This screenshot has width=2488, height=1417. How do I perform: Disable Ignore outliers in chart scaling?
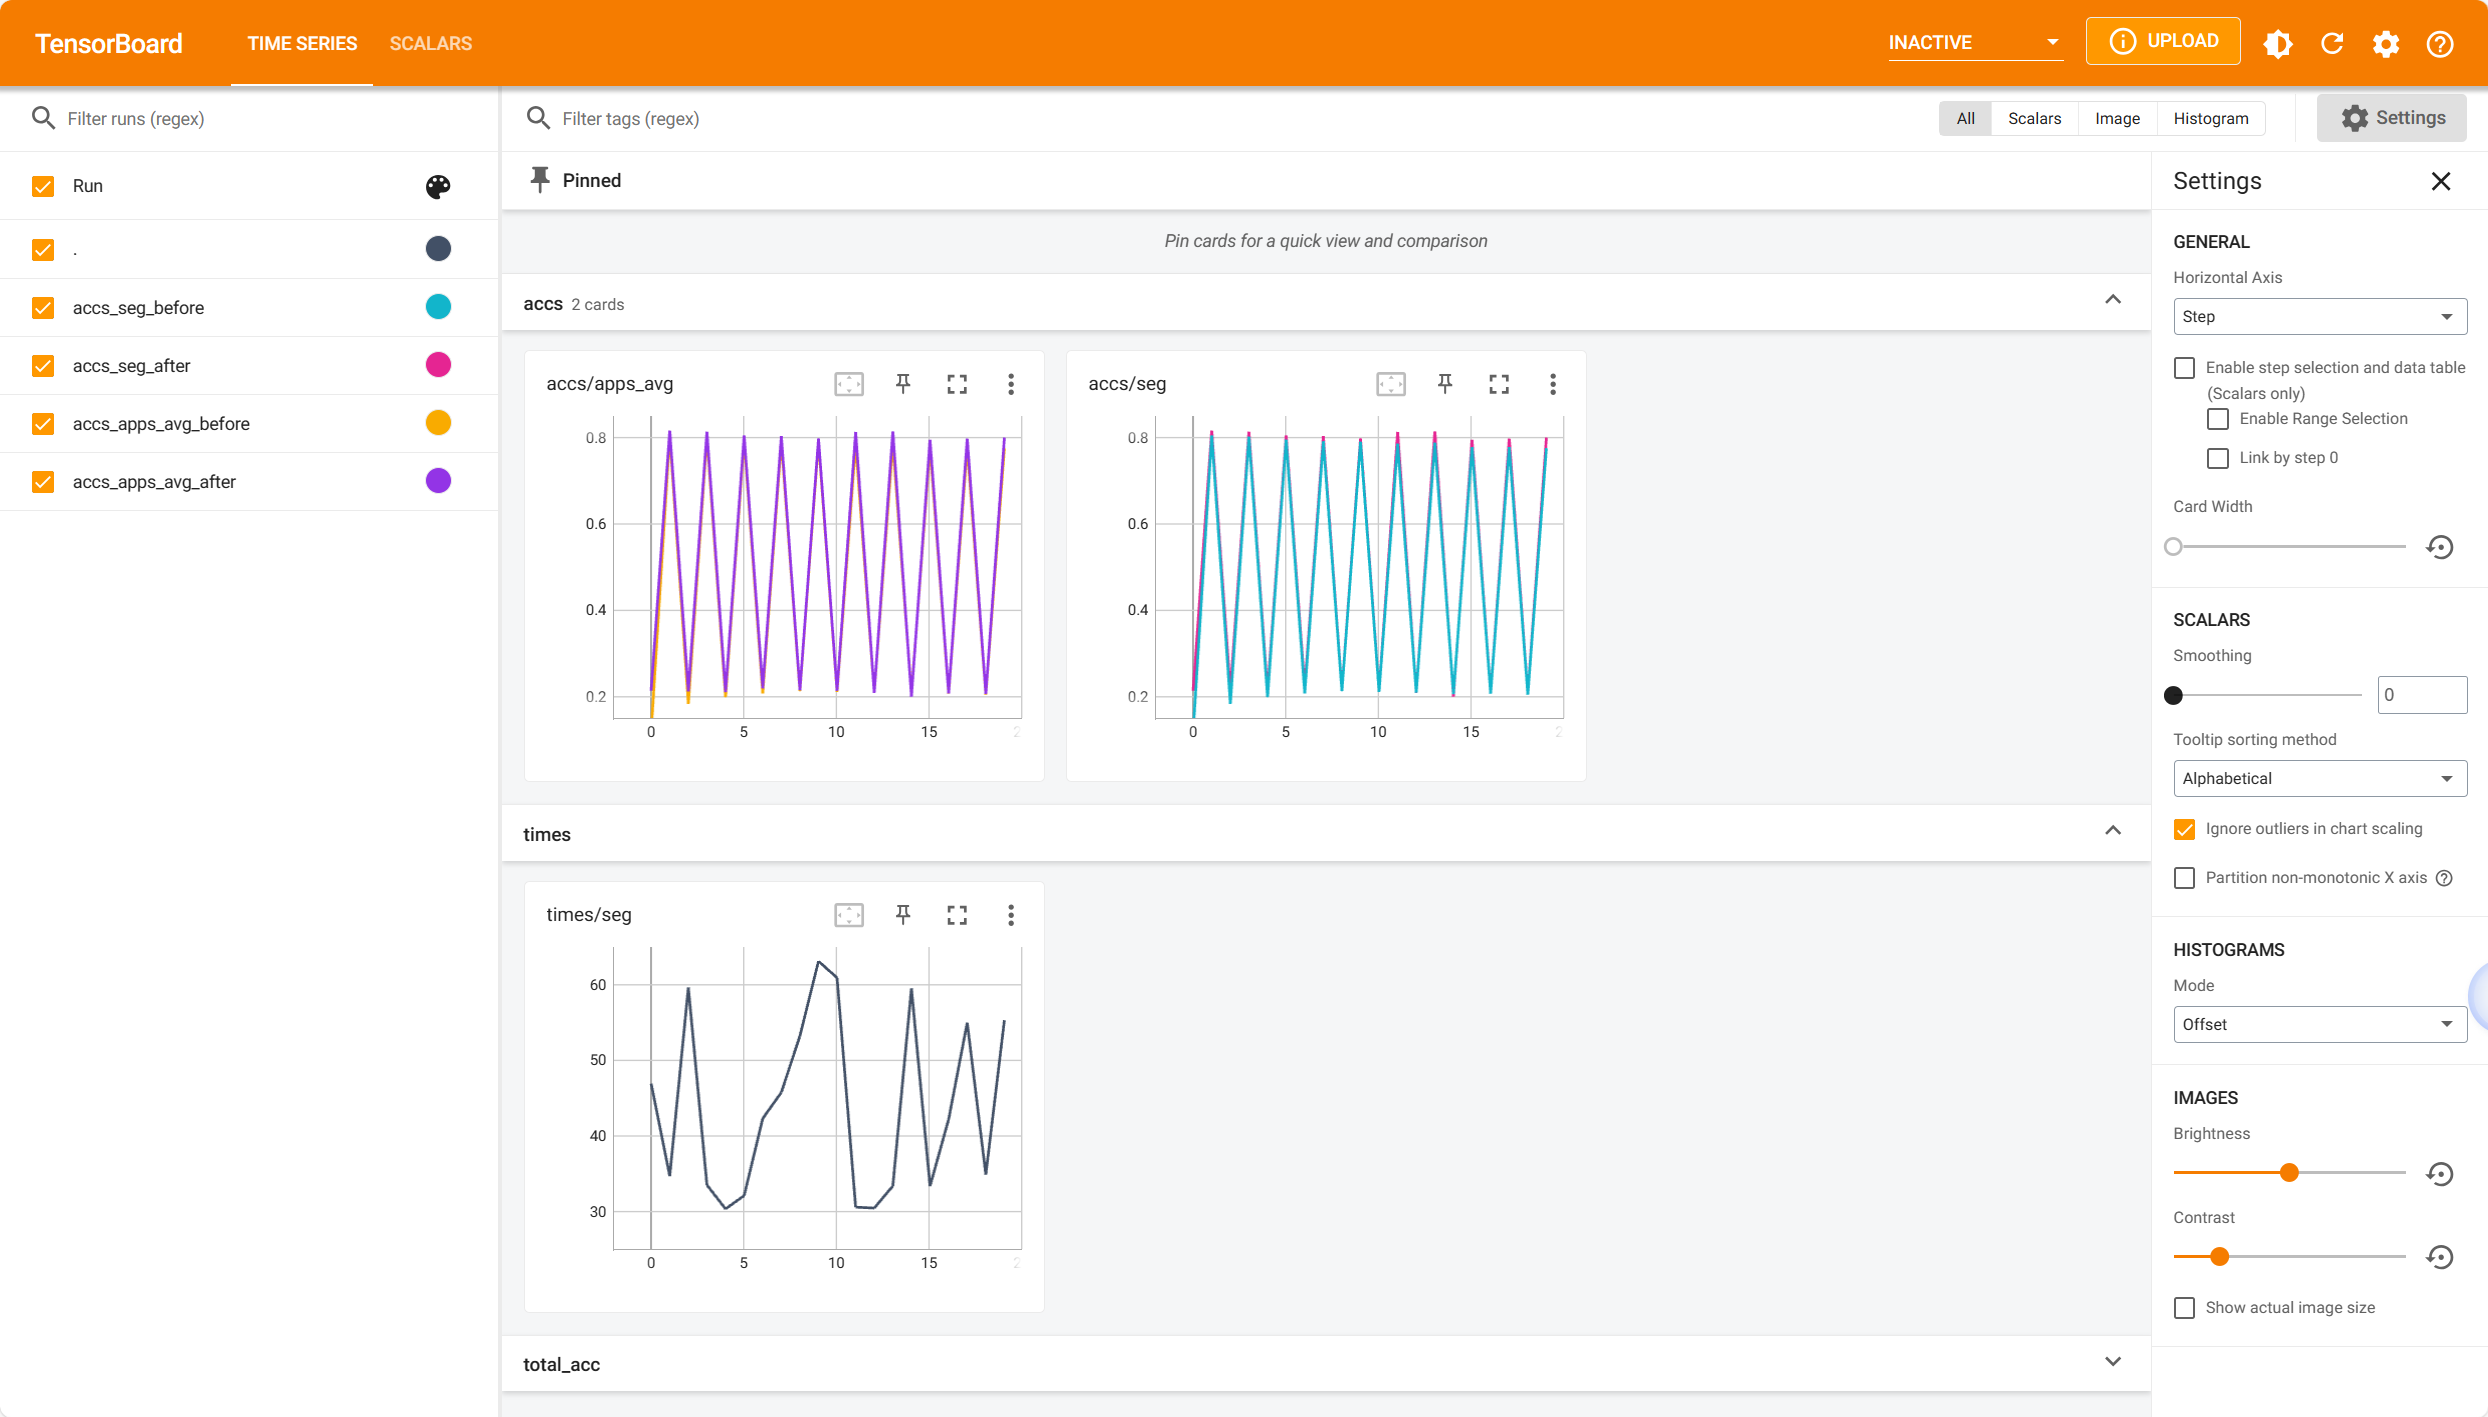(x=2185, y=829)
